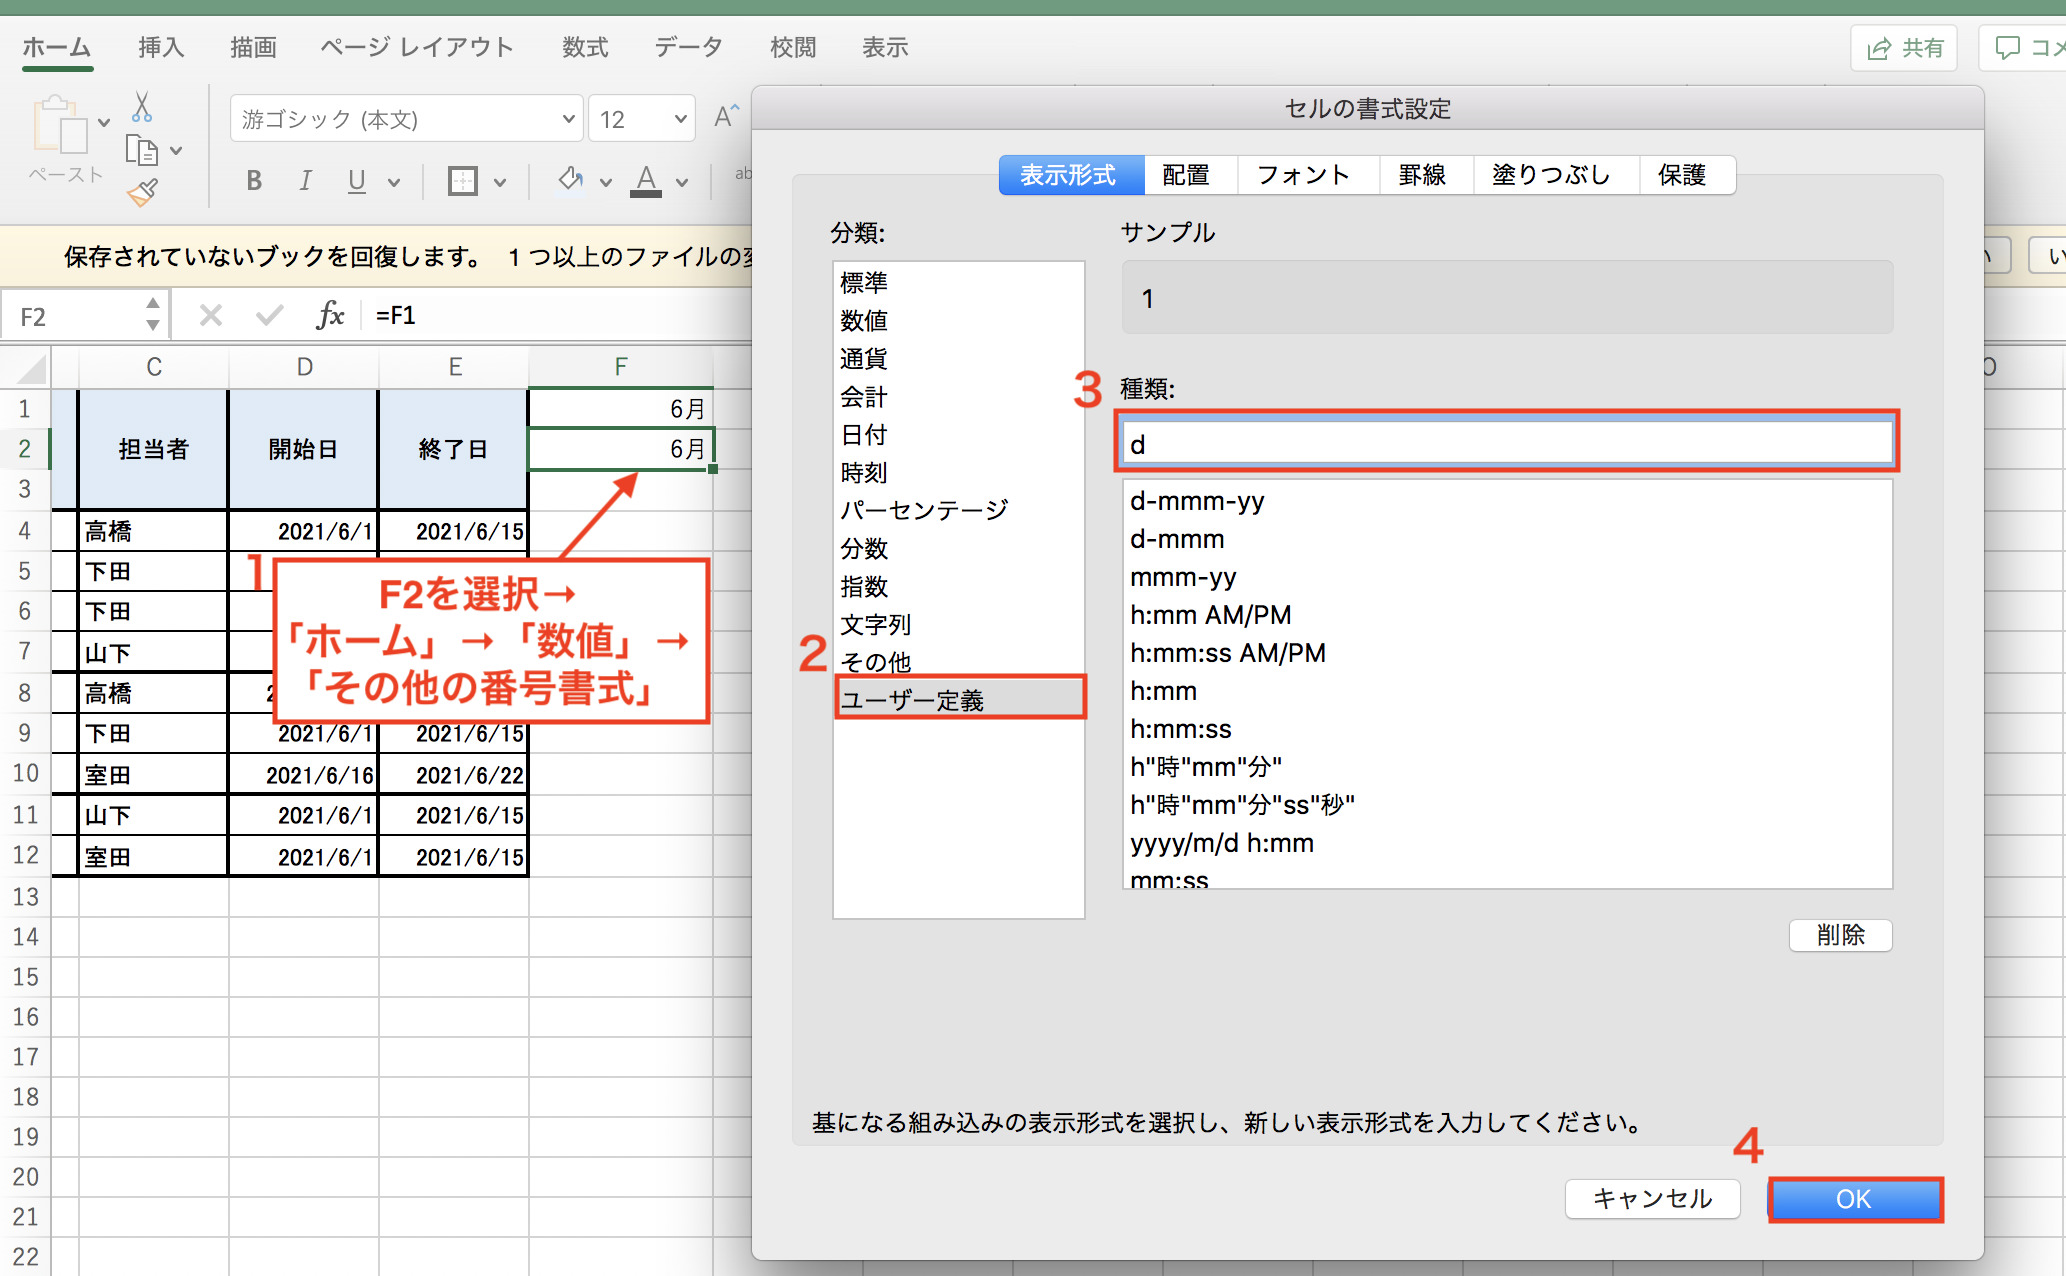This screenshot has width=2066, height=1276.
Task: Click the formula bar cancel X icon
Action: (x=210, y=316)
